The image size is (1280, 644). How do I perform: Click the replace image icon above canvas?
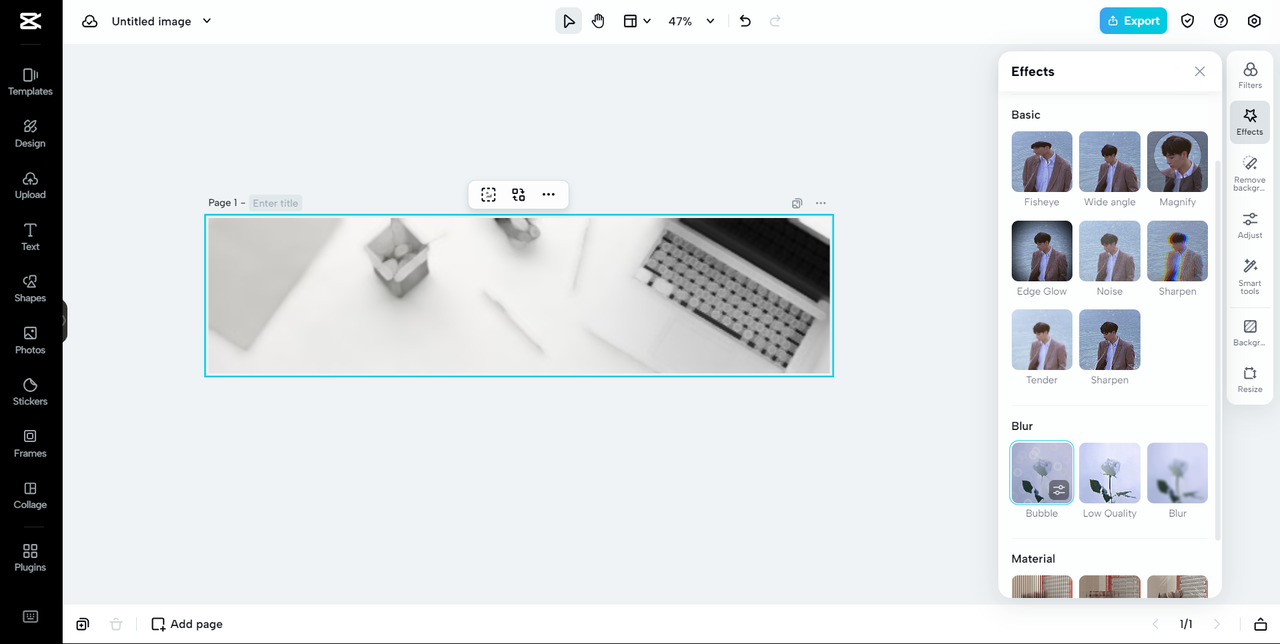[518, 195]
